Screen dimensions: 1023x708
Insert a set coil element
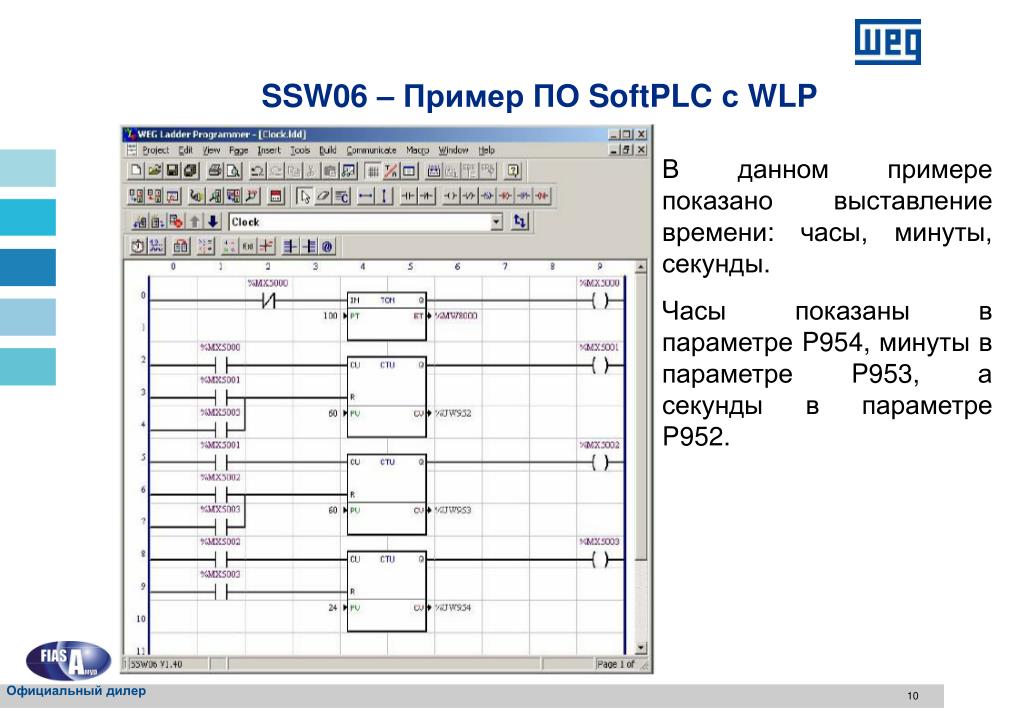(487, 196)
